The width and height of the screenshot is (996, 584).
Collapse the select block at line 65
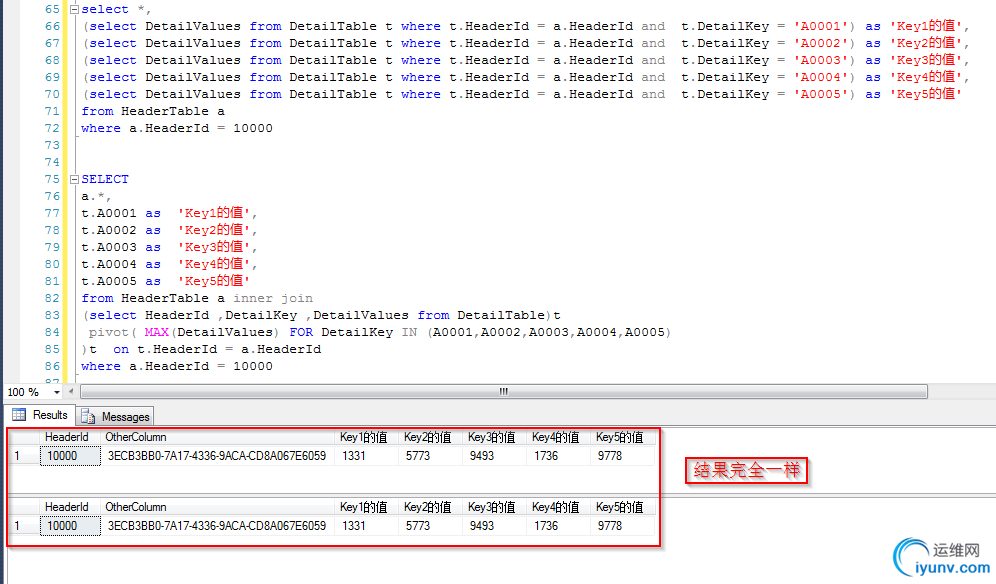(x=74, y=10)
